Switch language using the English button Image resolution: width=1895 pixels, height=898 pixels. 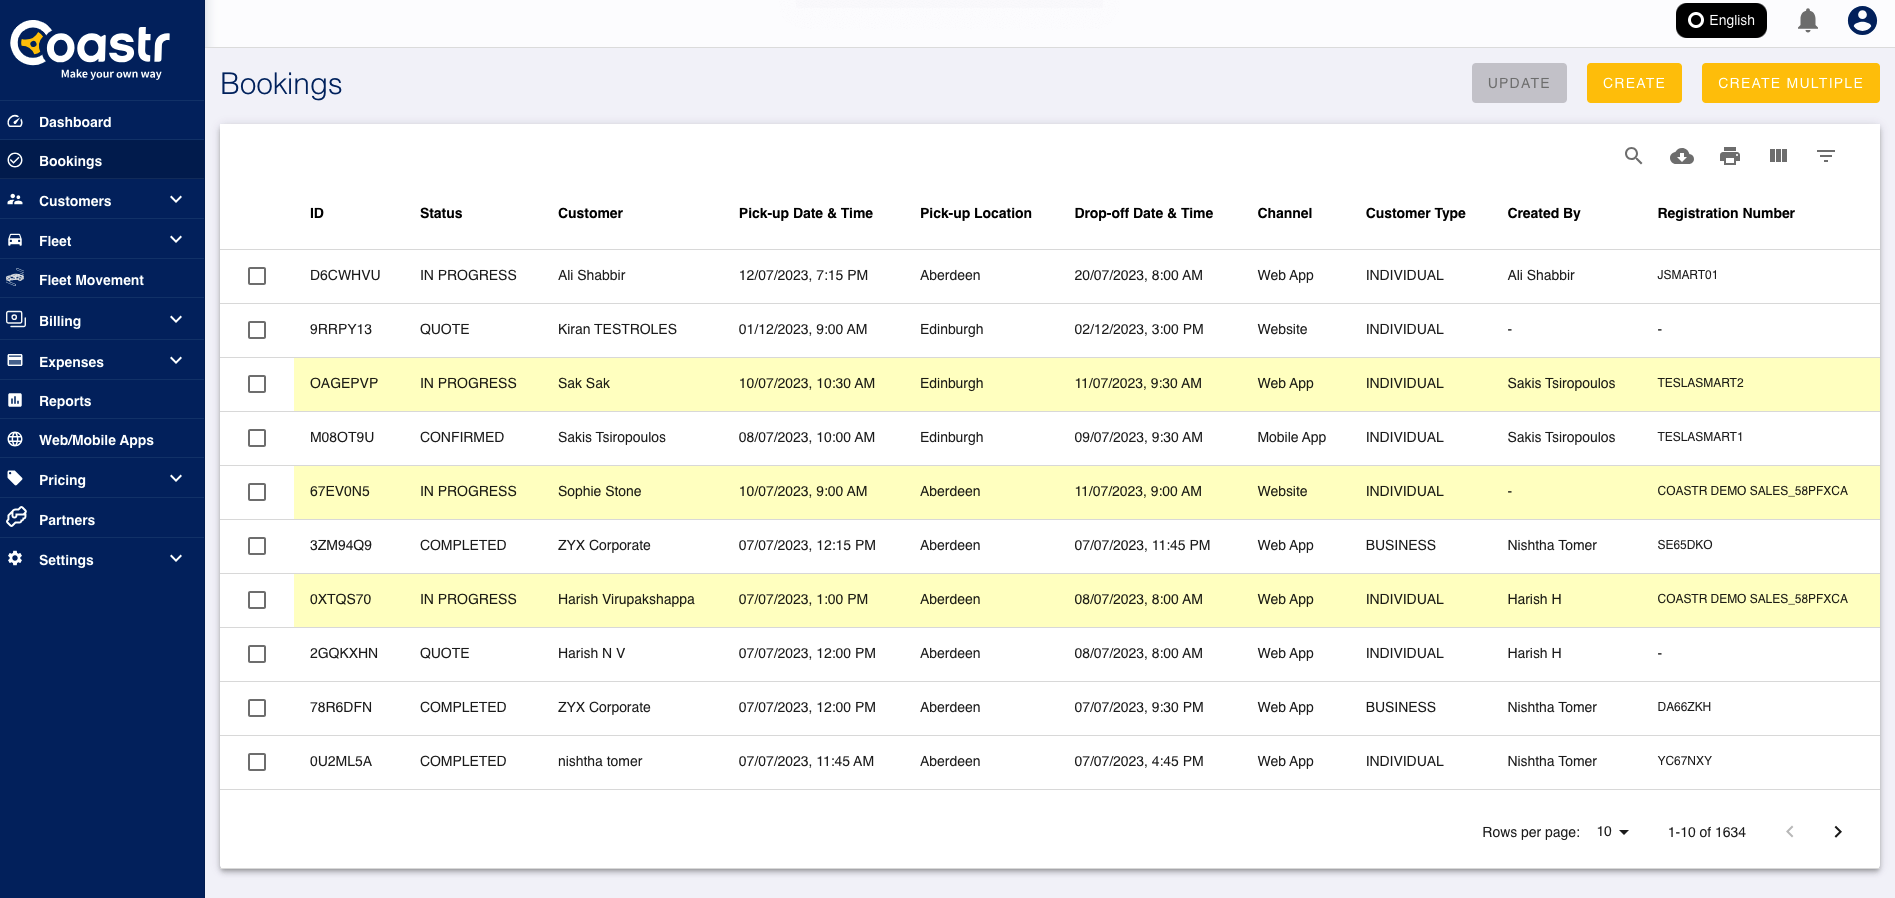pos(1720,21)
